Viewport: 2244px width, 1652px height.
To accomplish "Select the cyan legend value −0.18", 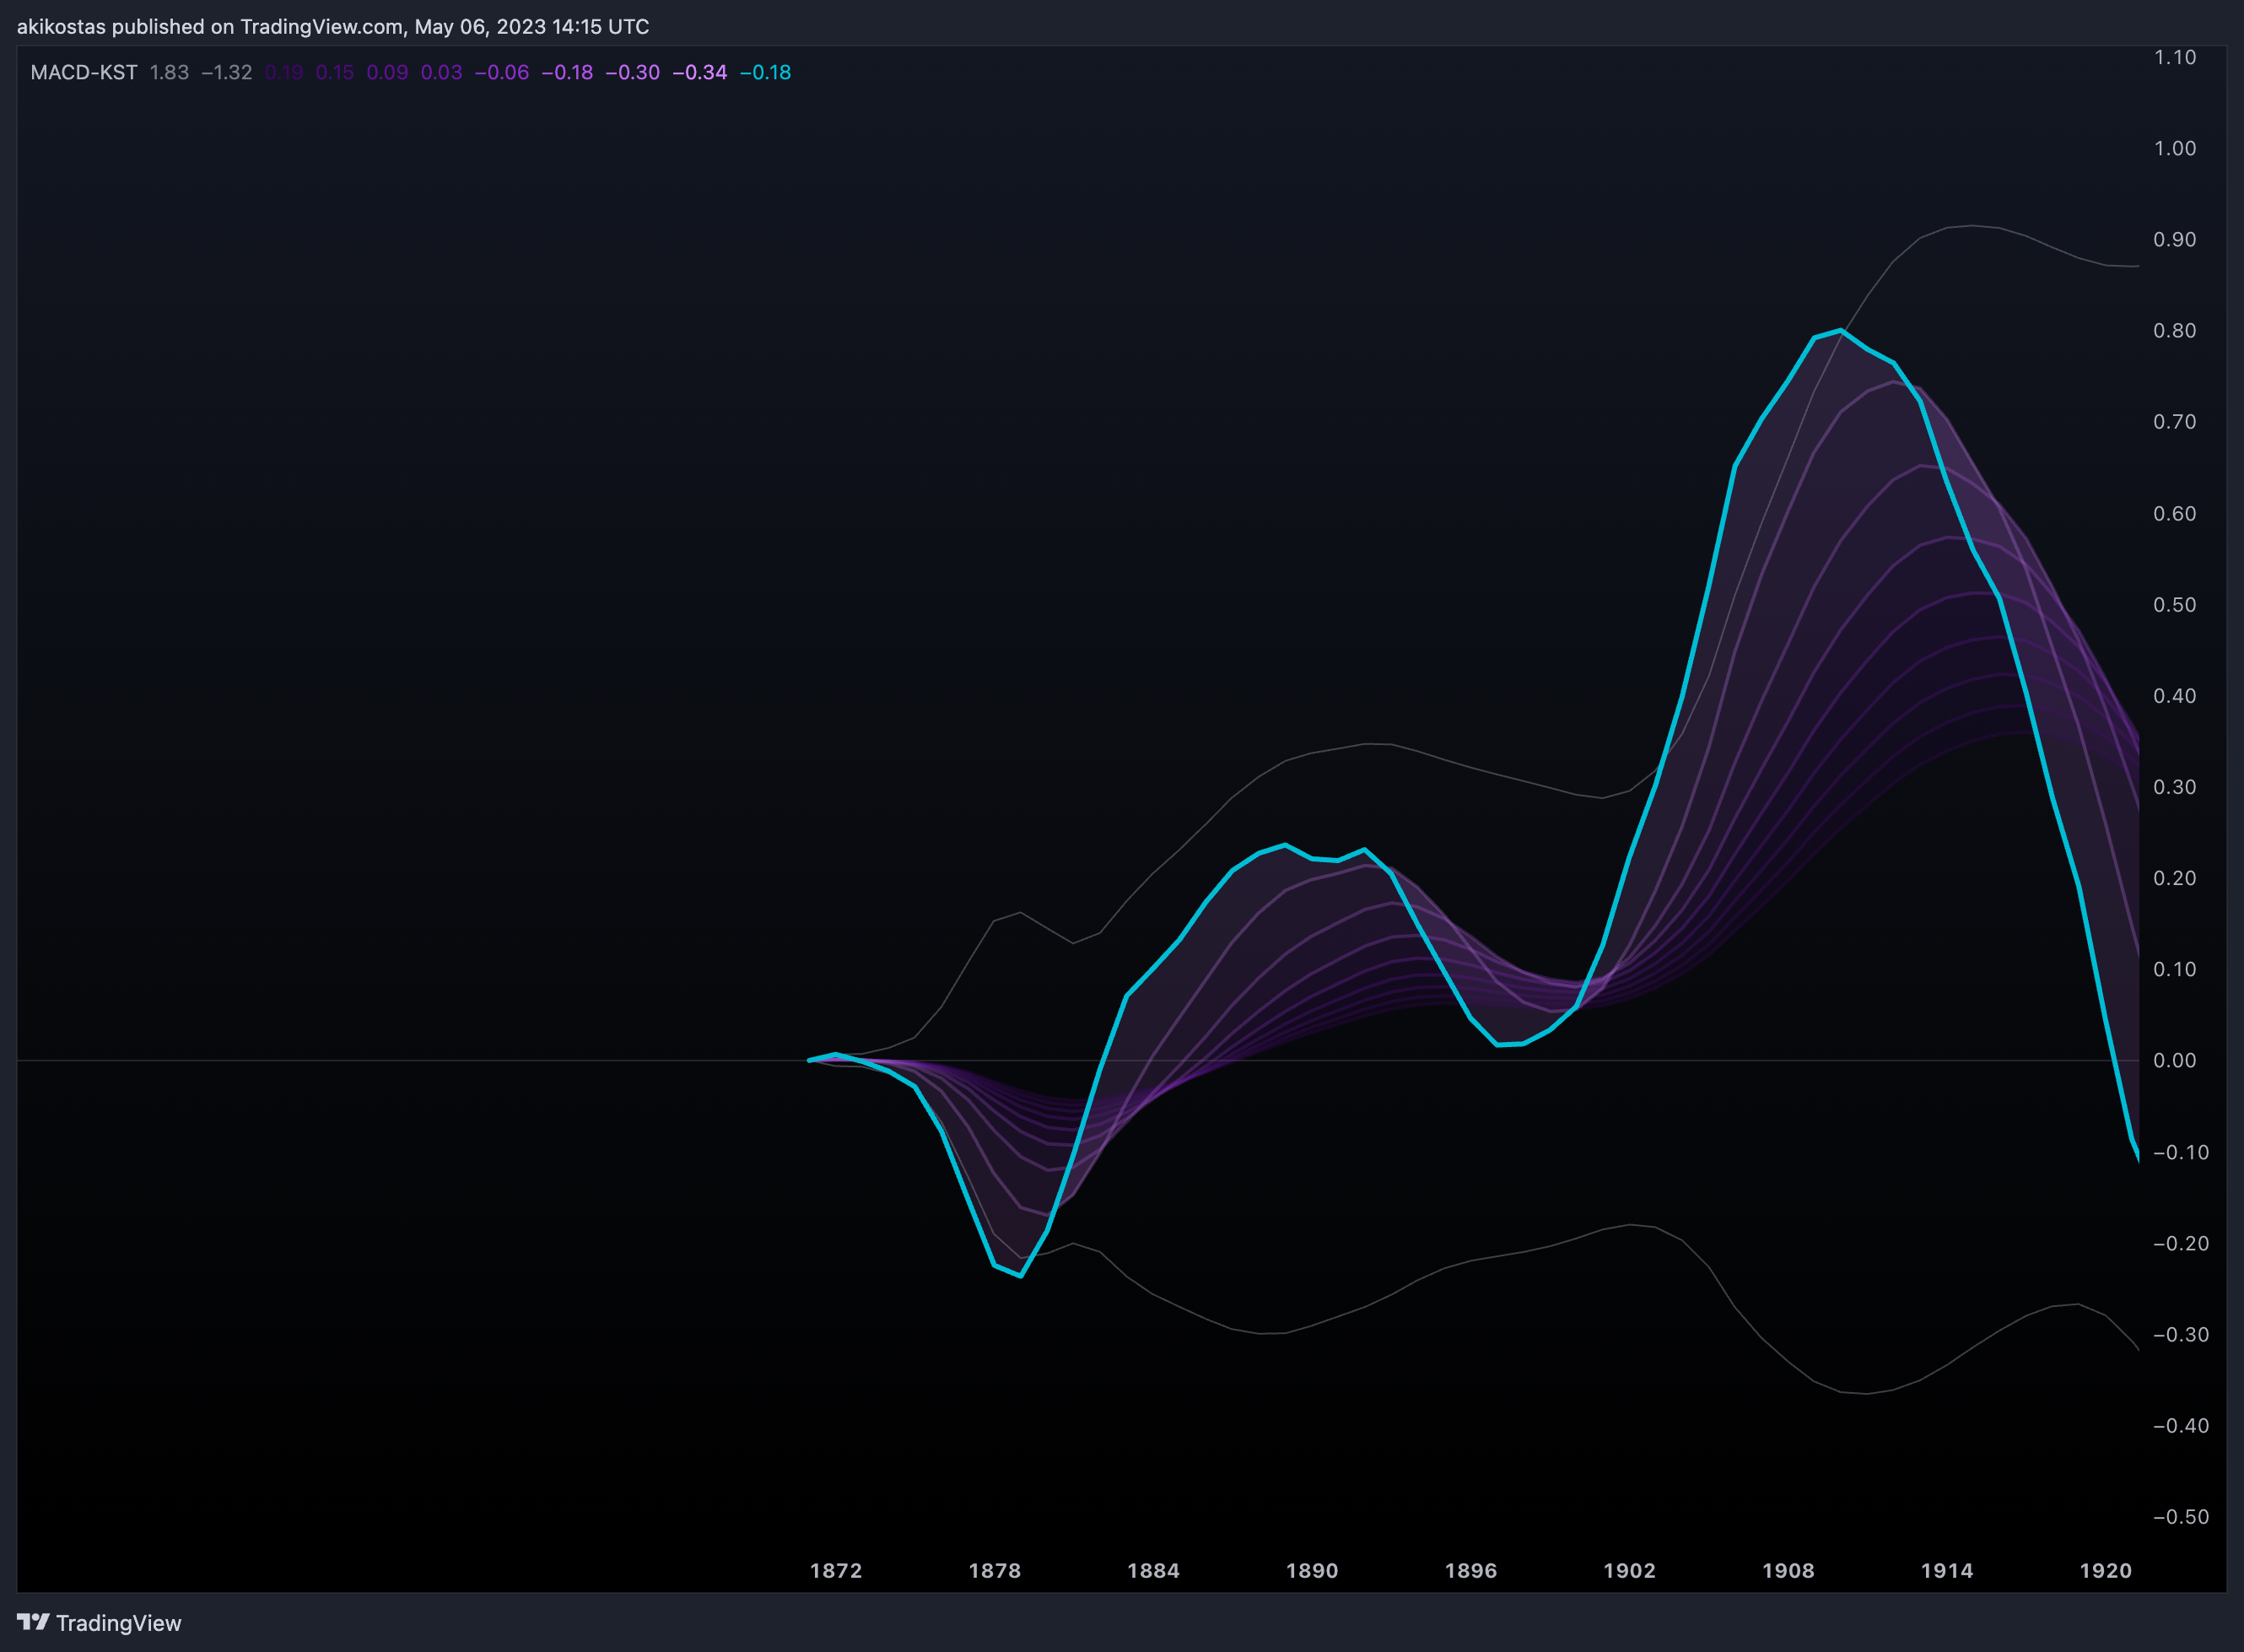I will coord(765,73).
